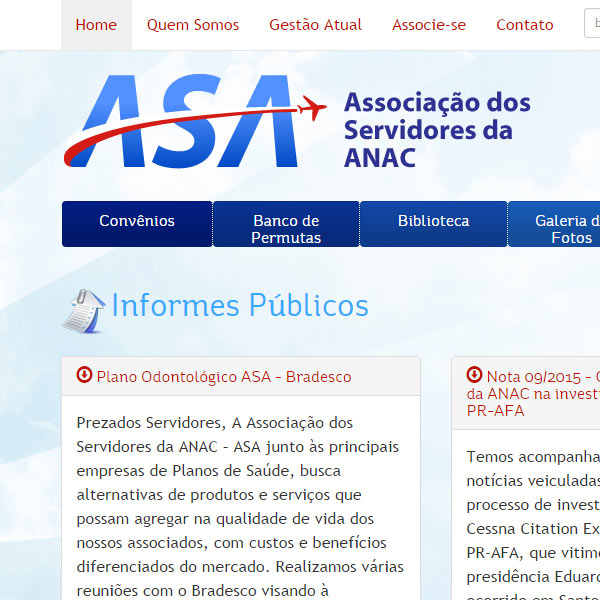Screen dimensions: 600x600
Task: Open the Contato page
Action: [525, 25]
